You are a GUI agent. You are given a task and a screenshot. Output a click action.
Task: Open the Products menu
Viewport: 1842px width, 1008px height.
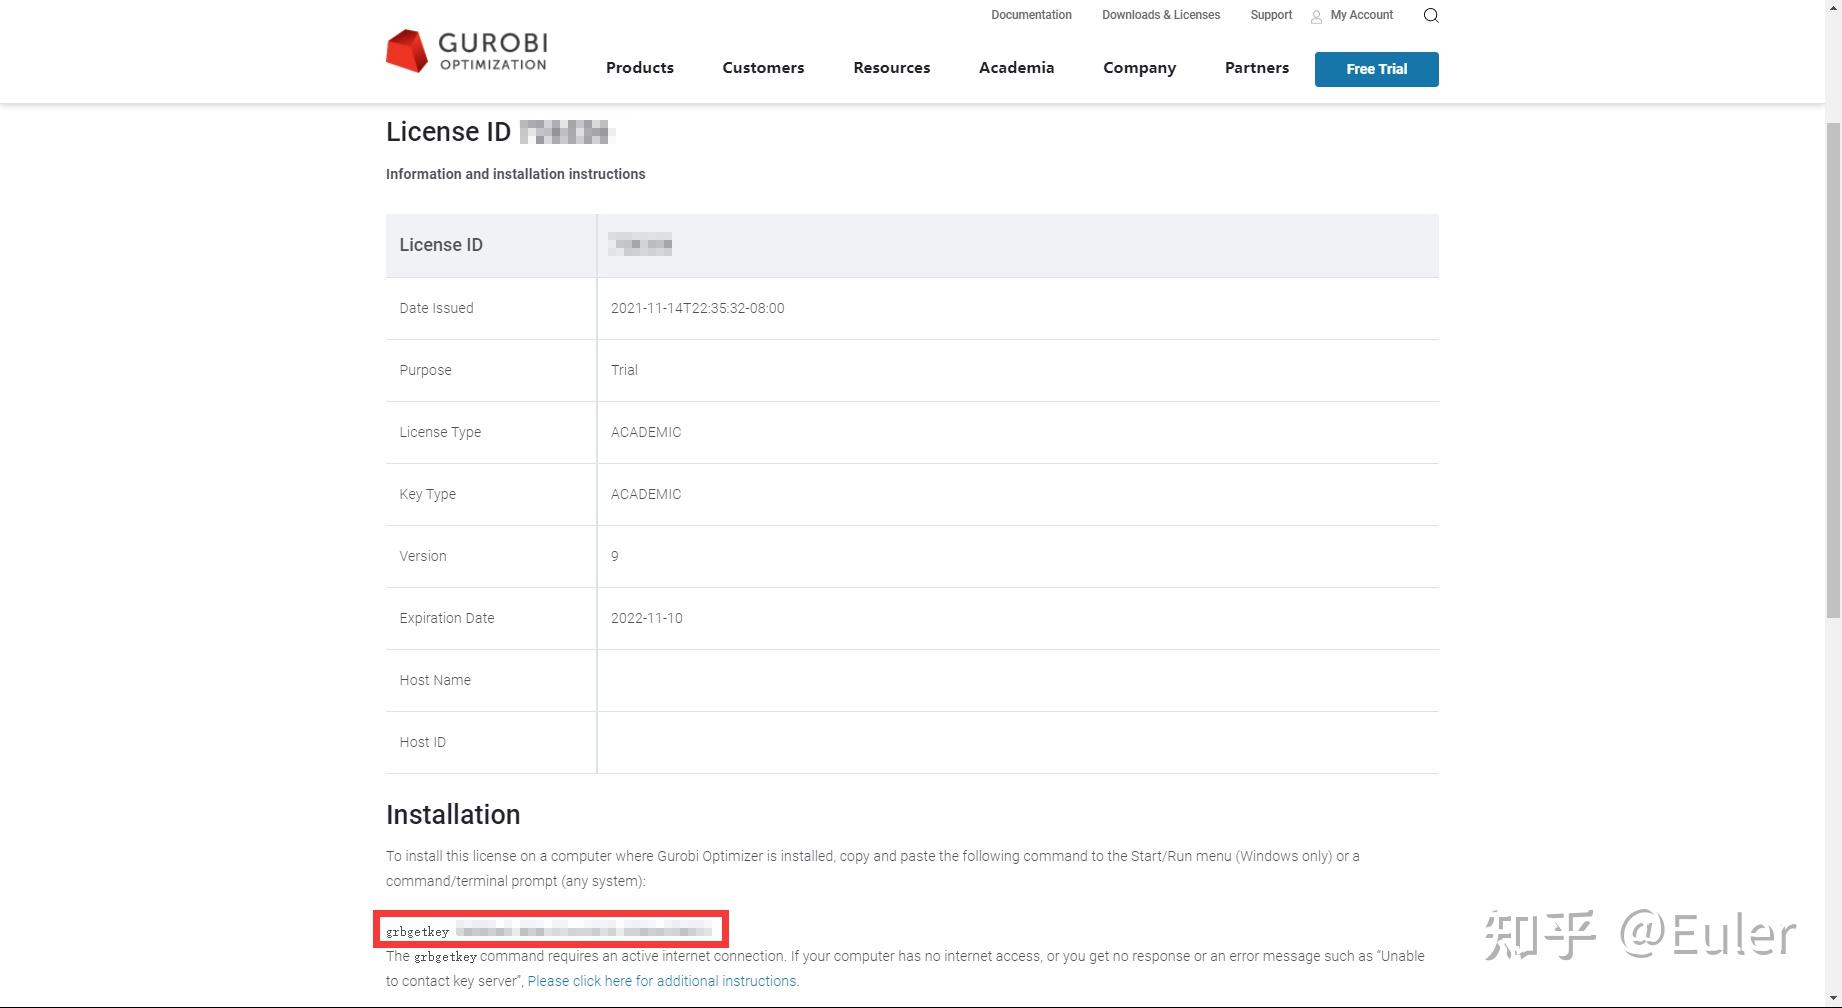pos(640,68)
